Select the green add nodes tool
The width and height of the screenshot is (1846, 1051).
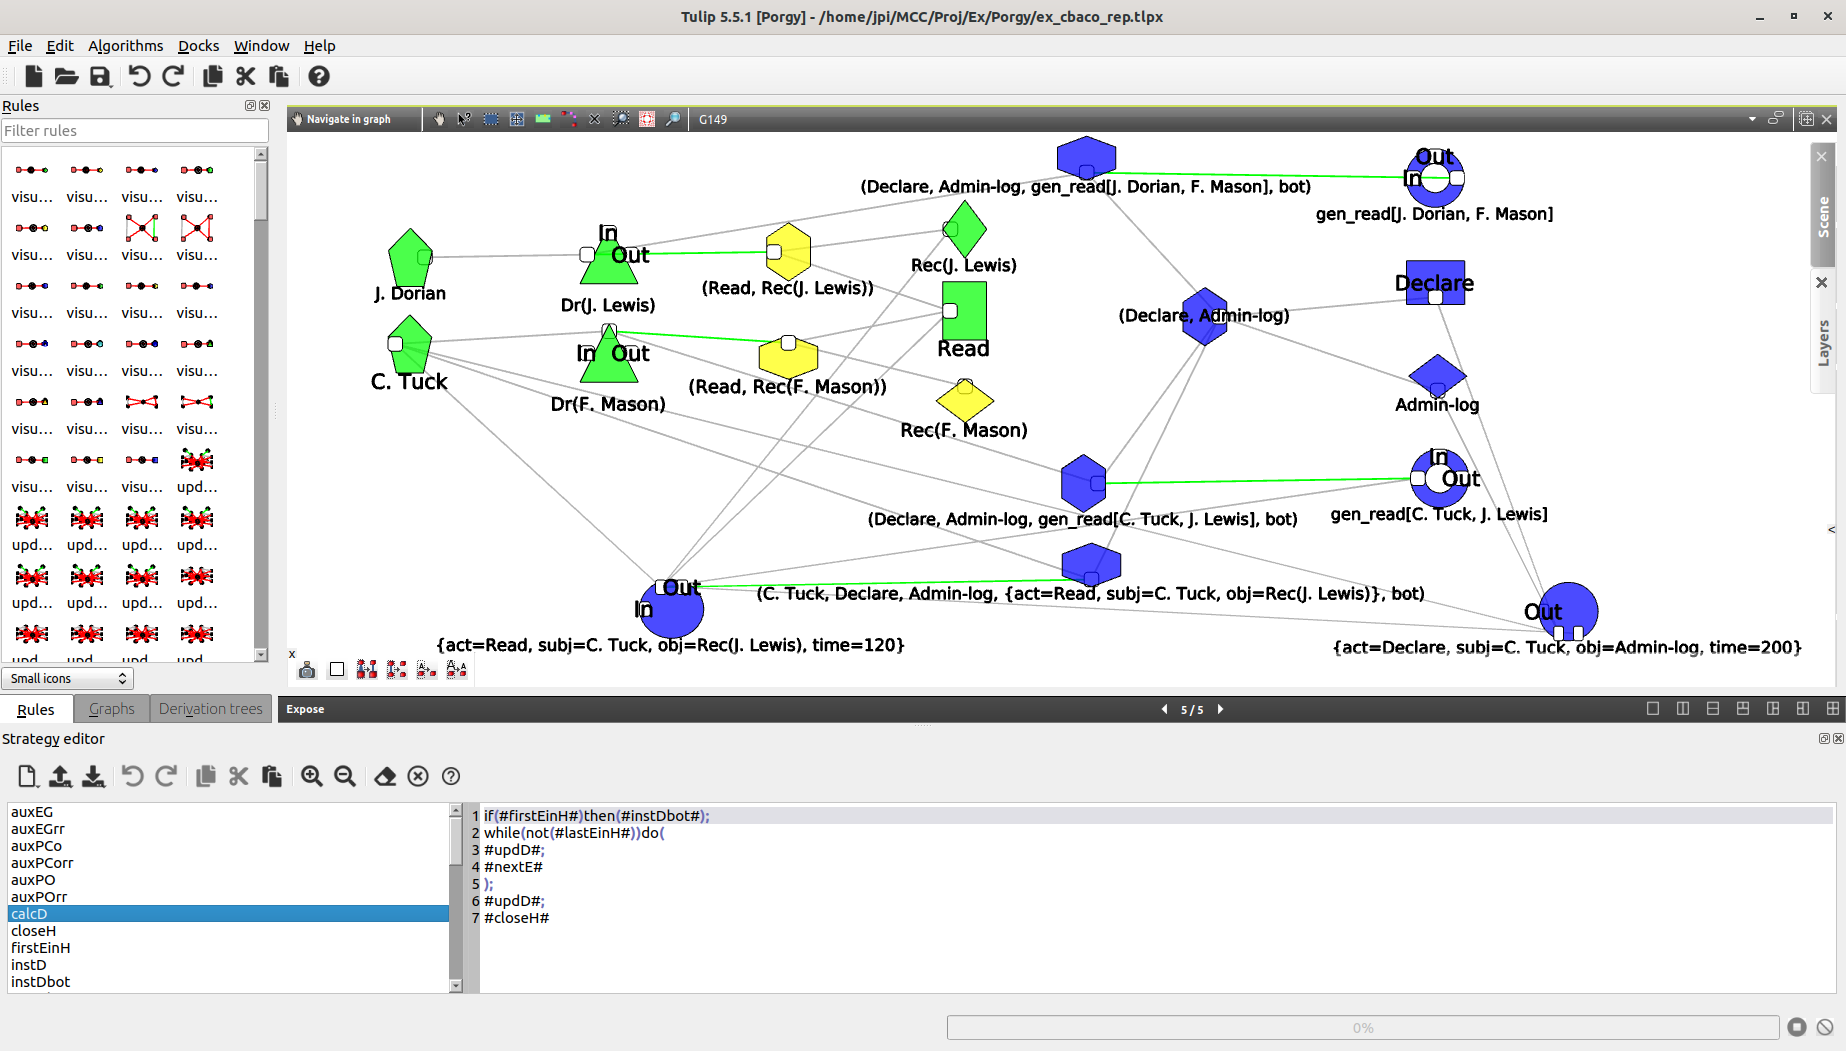[543, 119]
